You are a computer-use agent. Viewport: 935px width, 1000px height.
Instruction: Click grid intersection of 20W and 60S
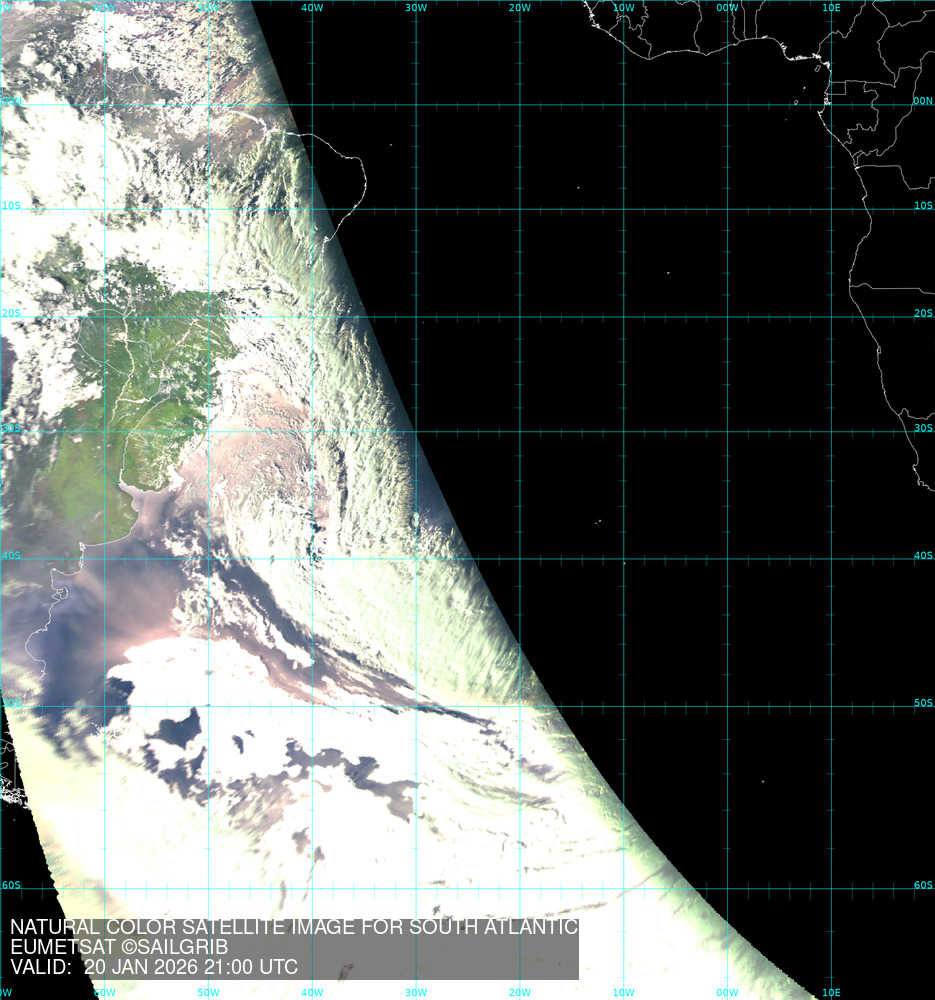(520, 885)
